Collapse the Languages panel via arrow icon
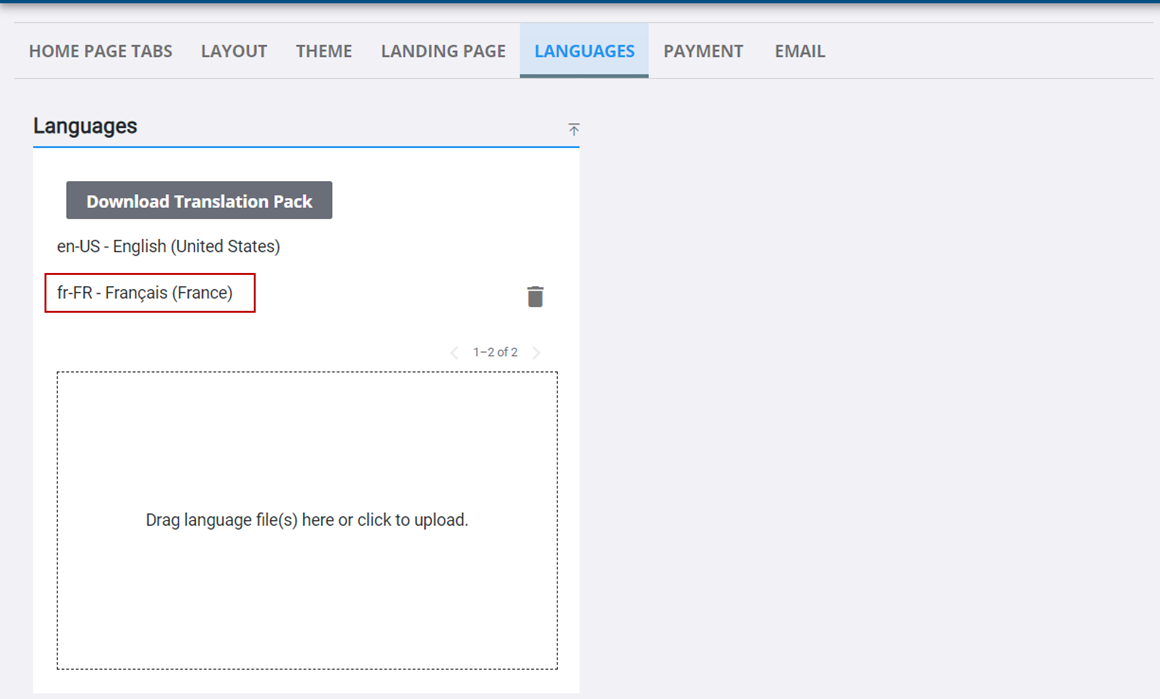 [x=574, y=129]
